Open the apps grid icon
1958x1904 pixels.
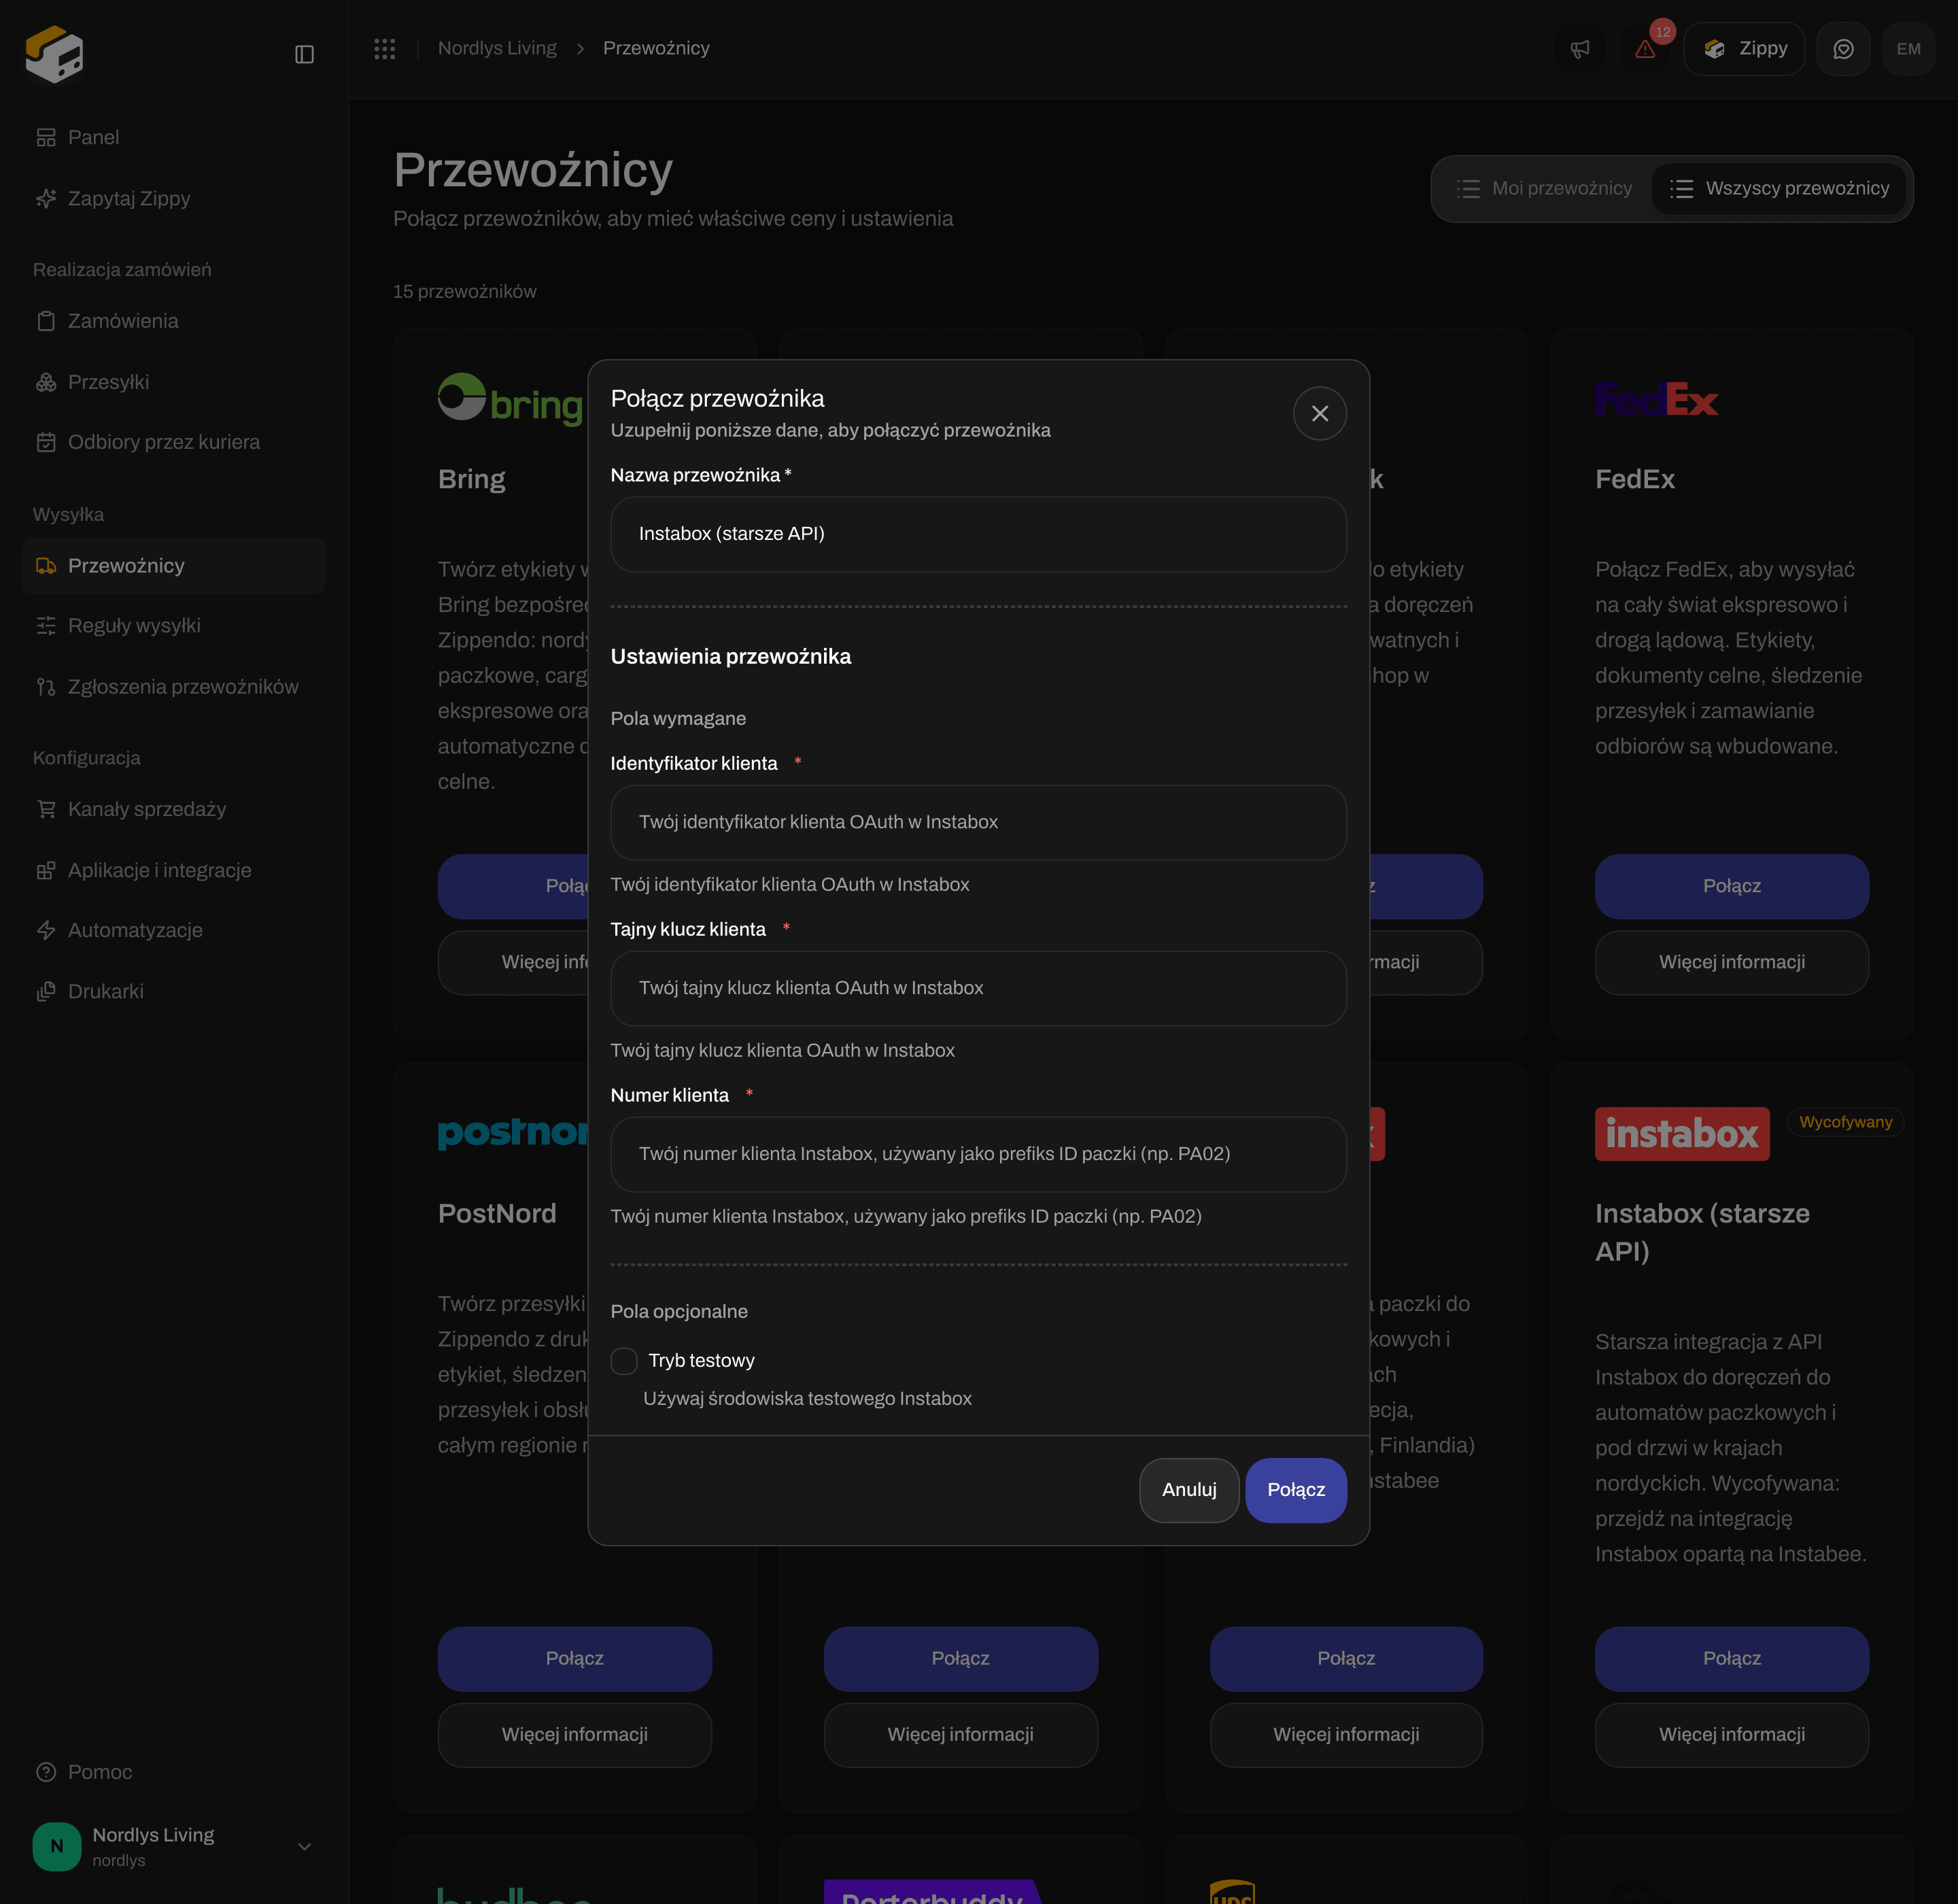coord(385,48)
